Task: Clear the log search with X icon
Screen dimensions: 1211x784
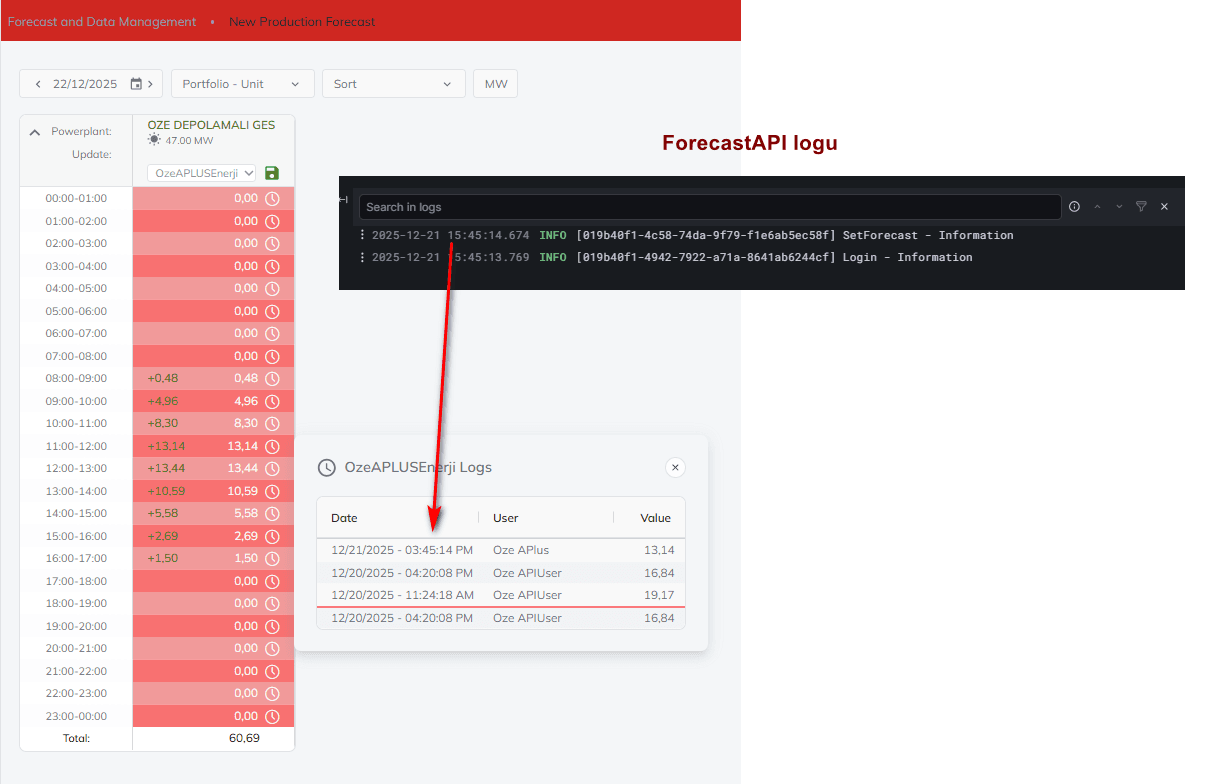Action: click(x=1164, y=207)
